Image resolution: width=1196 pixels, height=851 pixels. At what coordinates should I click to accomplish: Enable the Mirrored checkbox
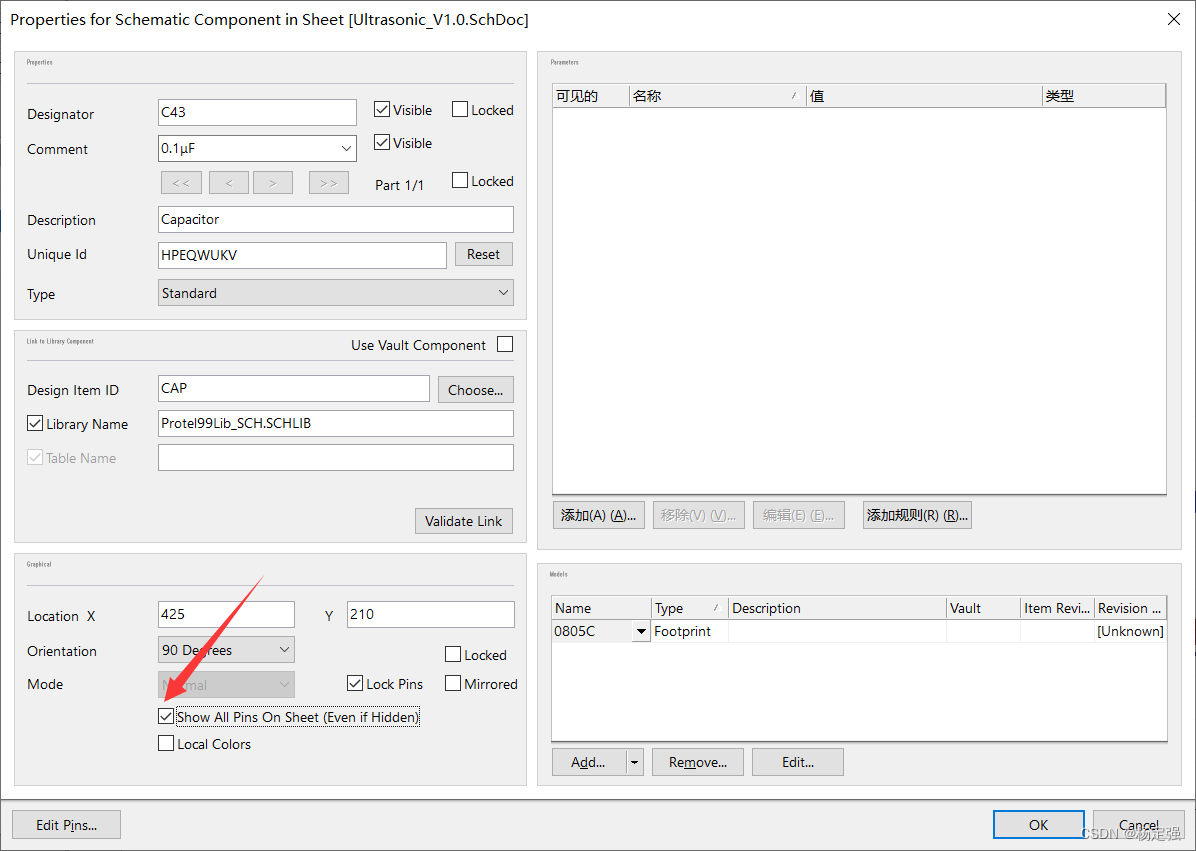[453, 684]
